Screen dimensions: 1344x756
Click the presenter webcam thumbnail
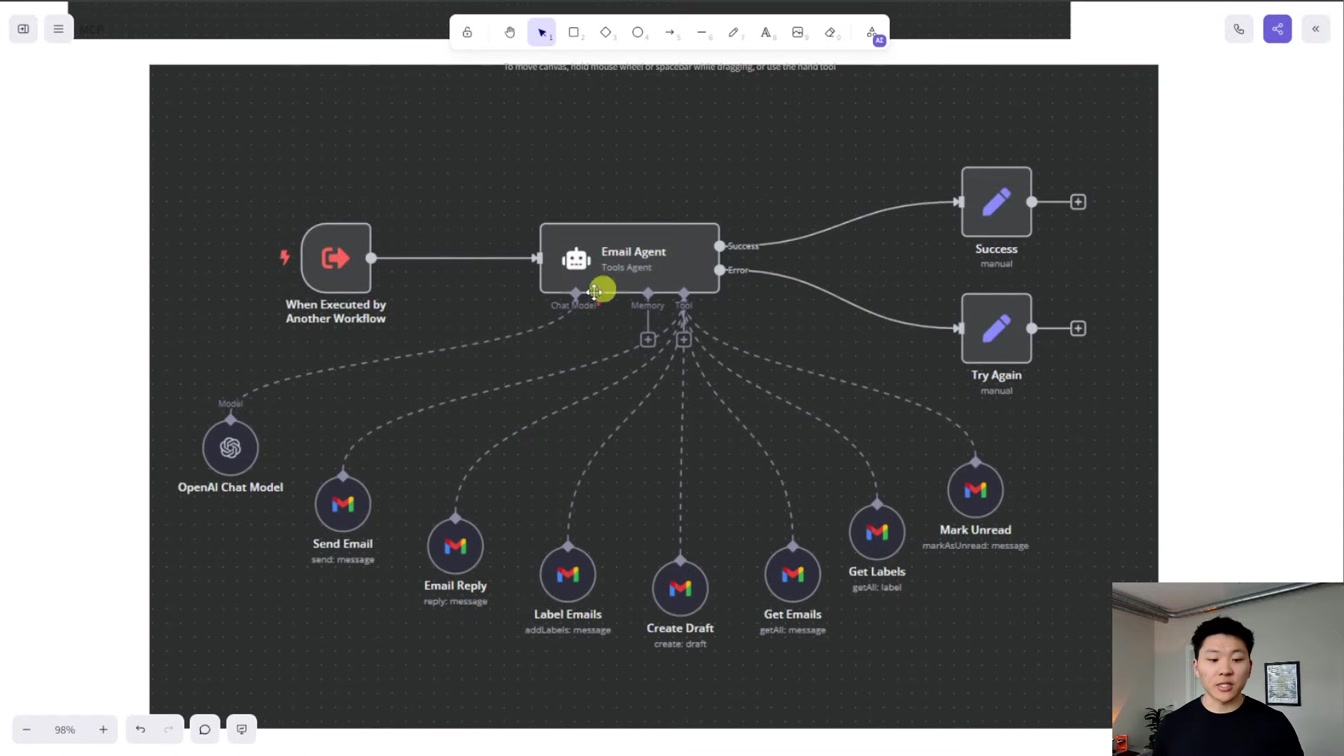tap(1228, 669)
